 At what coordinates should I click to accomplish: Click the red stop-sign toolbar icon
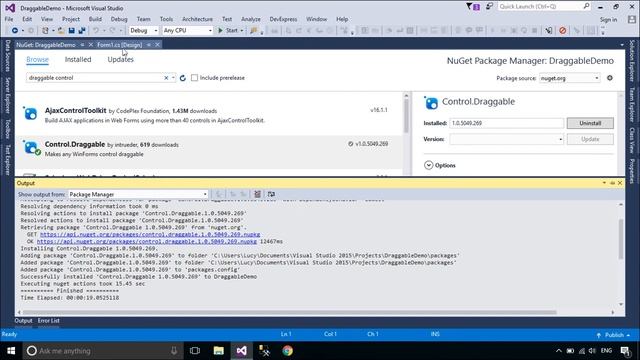click(x=563, y=31)
